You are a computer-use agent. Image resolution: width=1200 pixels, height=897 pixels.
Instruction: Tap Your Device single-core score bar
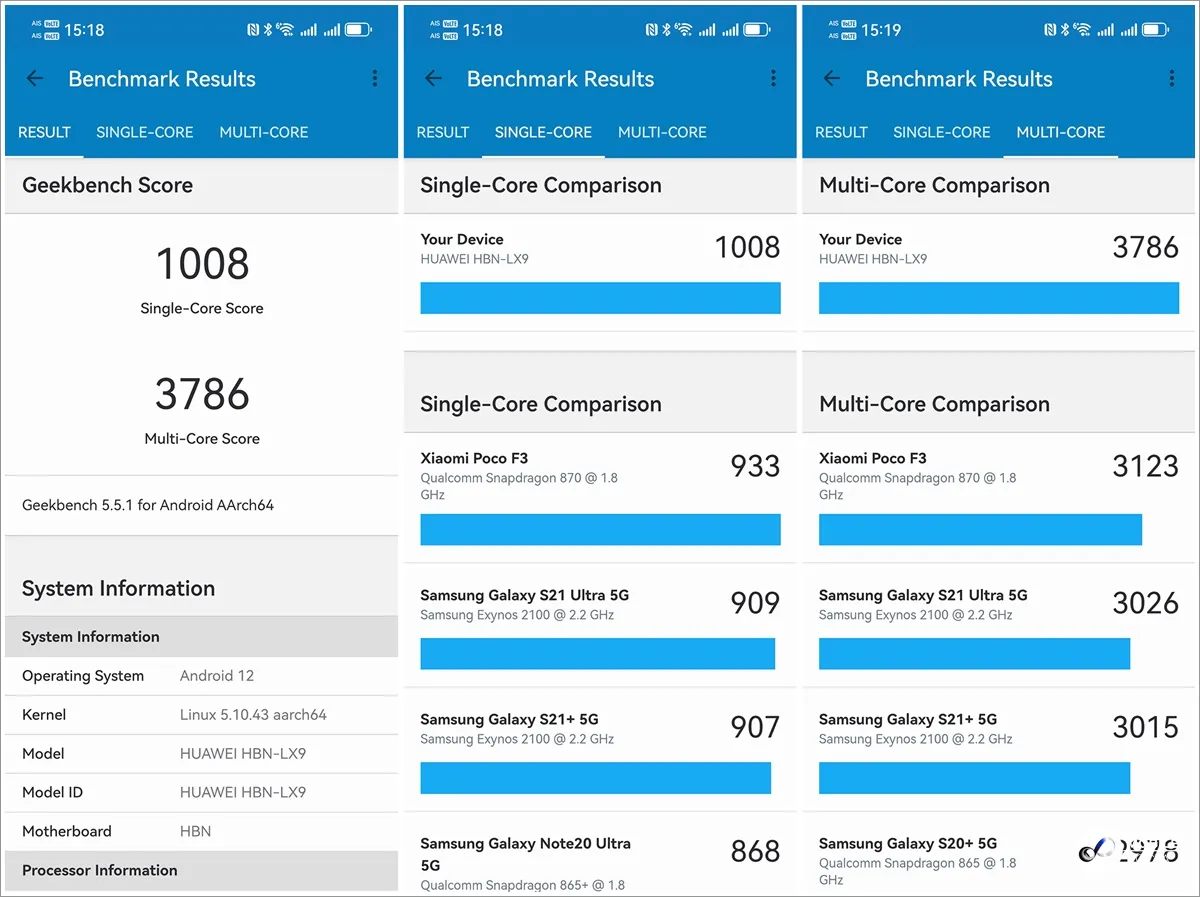point(600,298)
